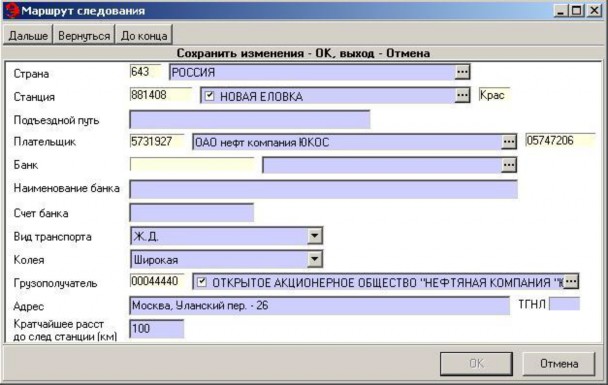Click the Крас railway field
This screenshot has height=385, width=608.
pos(494,95)
